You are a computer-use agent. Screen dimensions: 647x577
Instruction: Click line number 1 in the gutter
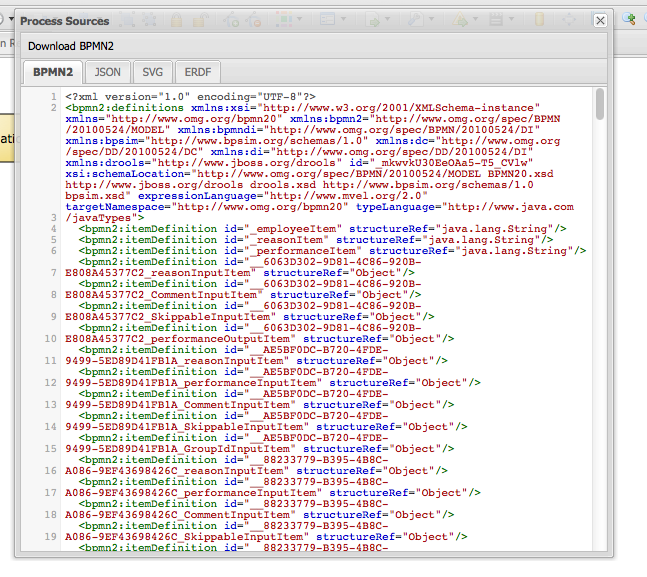tap(54, 96)
